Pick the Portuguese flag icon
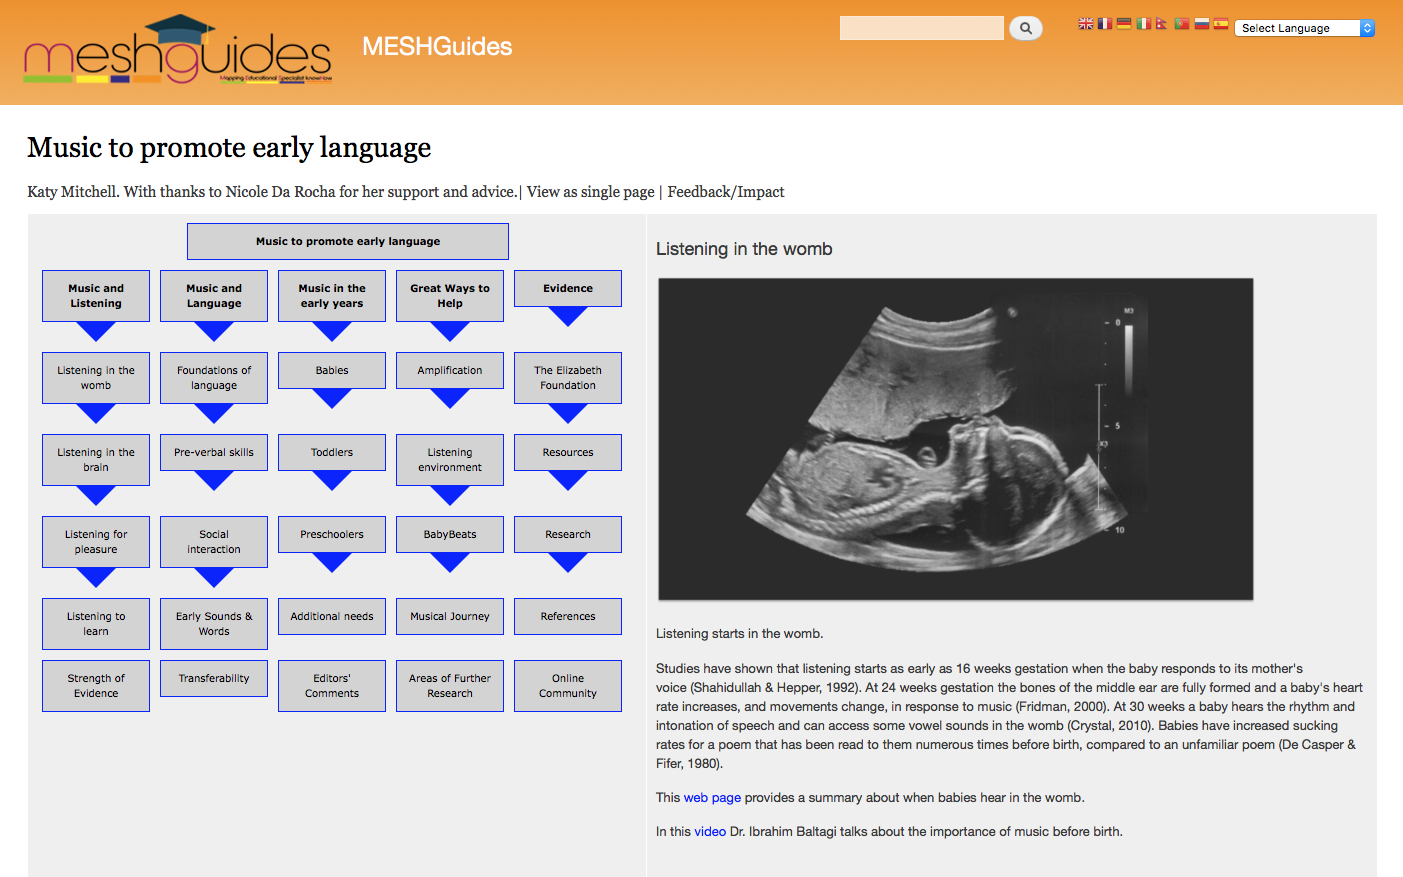 click(x=1182, y=24)
